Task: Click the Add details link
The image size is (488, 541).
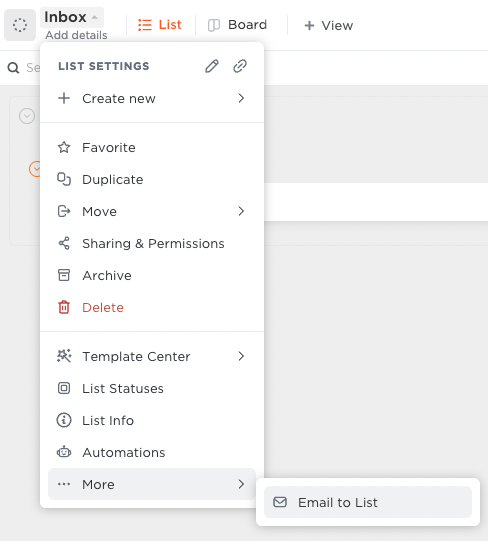Action: 76,35
